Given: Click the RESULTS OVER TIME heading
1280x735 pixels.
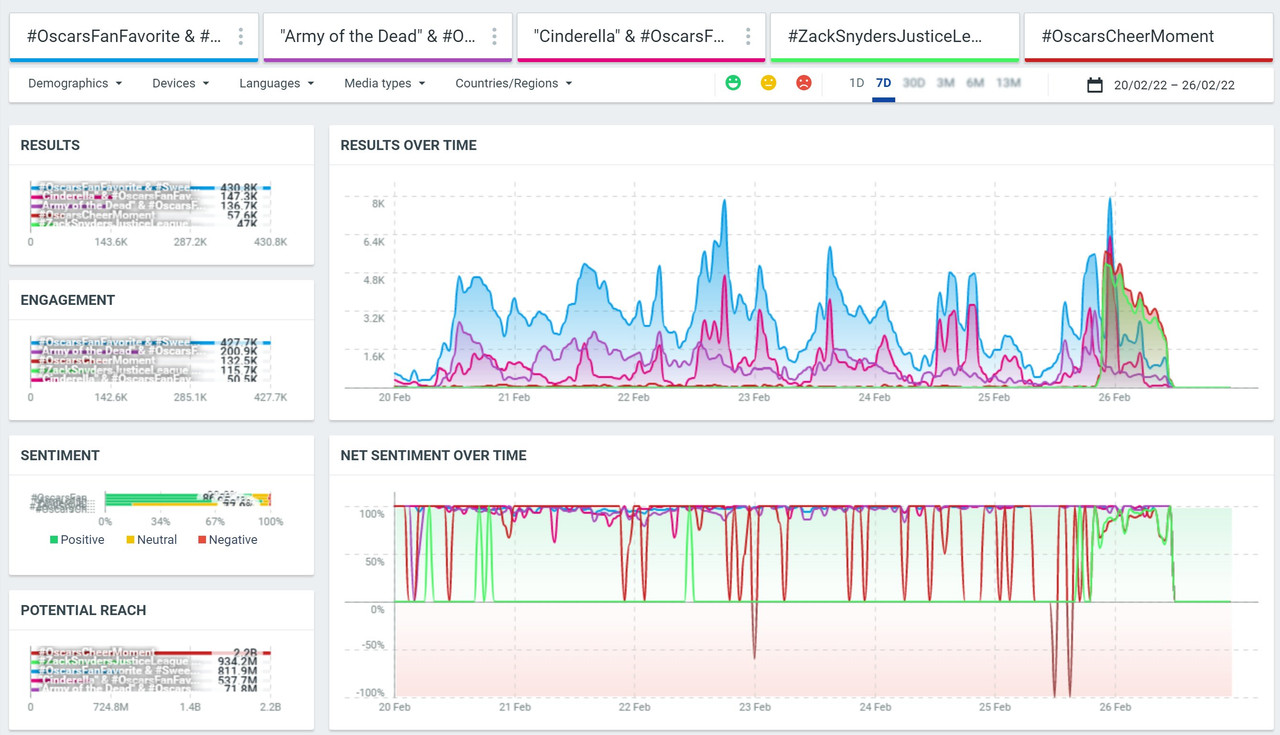Looking at the screenshot, I should [x=409, y=145].
